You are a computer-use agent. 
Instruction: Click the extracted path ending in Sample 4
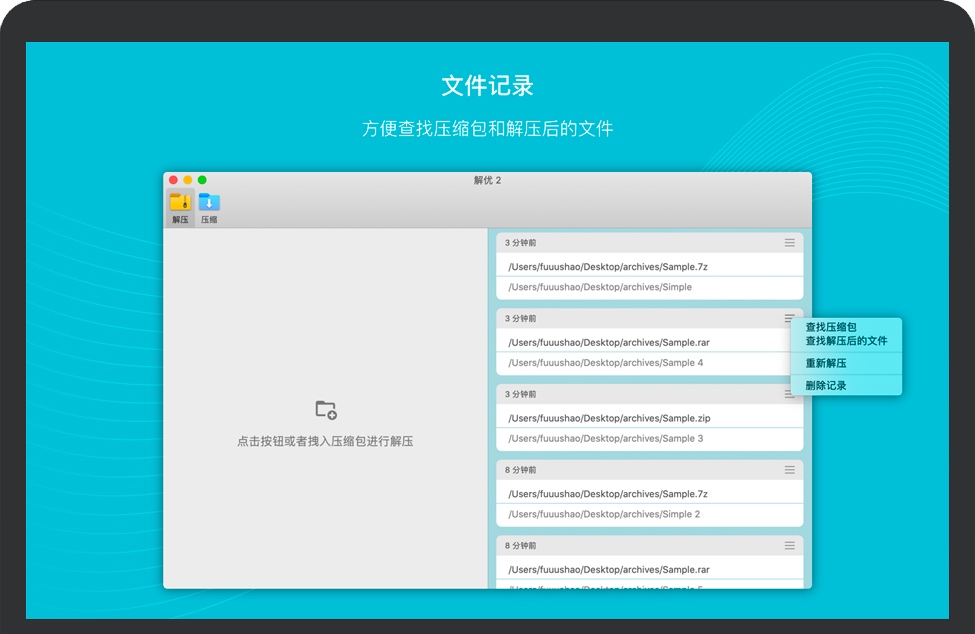pyautogui.click(x=605, y=363)
